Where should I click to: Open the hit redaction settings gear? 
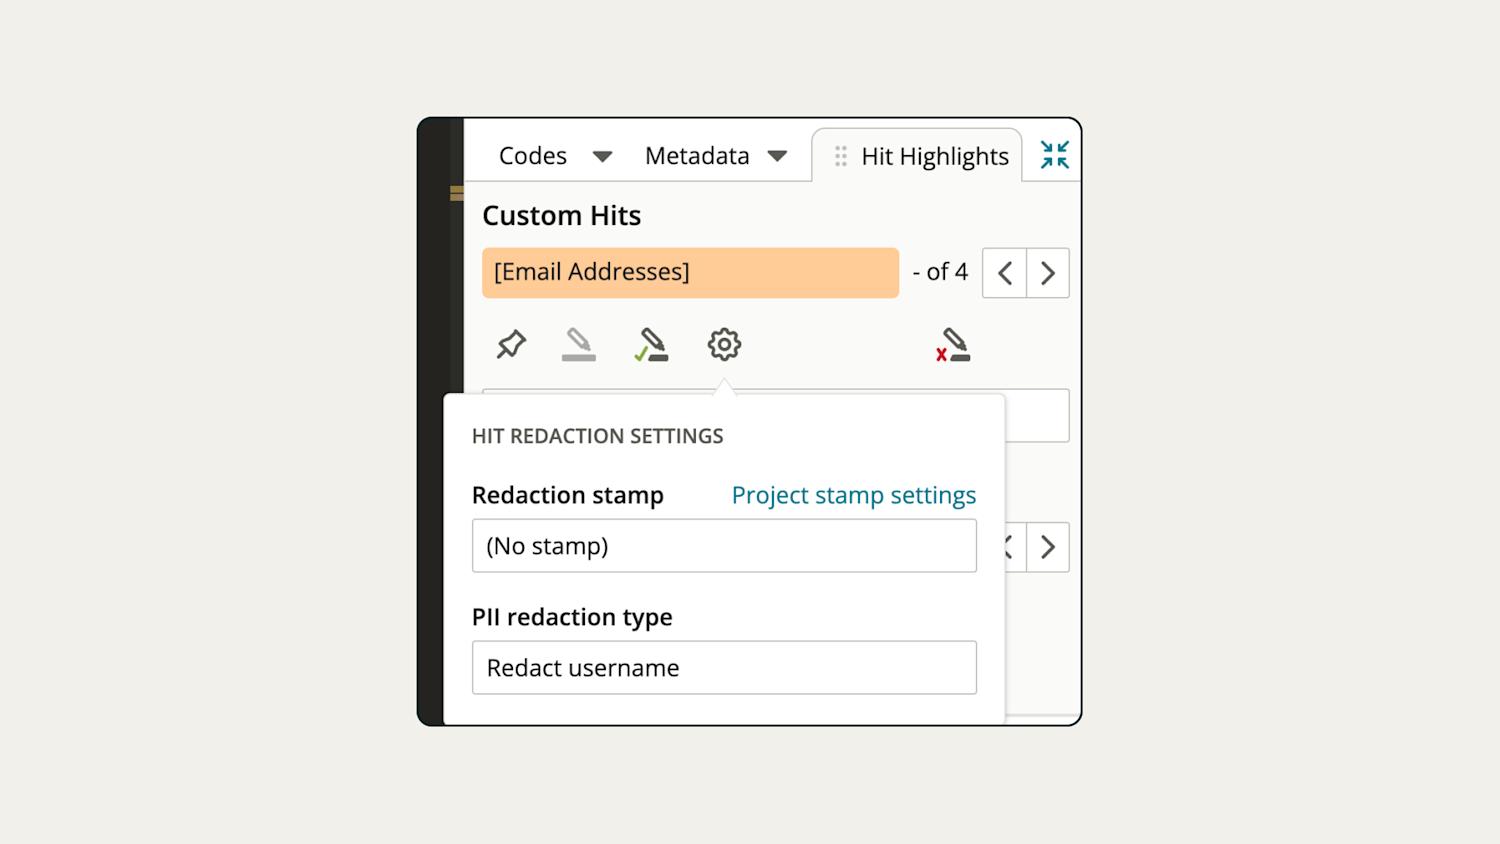tap(724, 344)
